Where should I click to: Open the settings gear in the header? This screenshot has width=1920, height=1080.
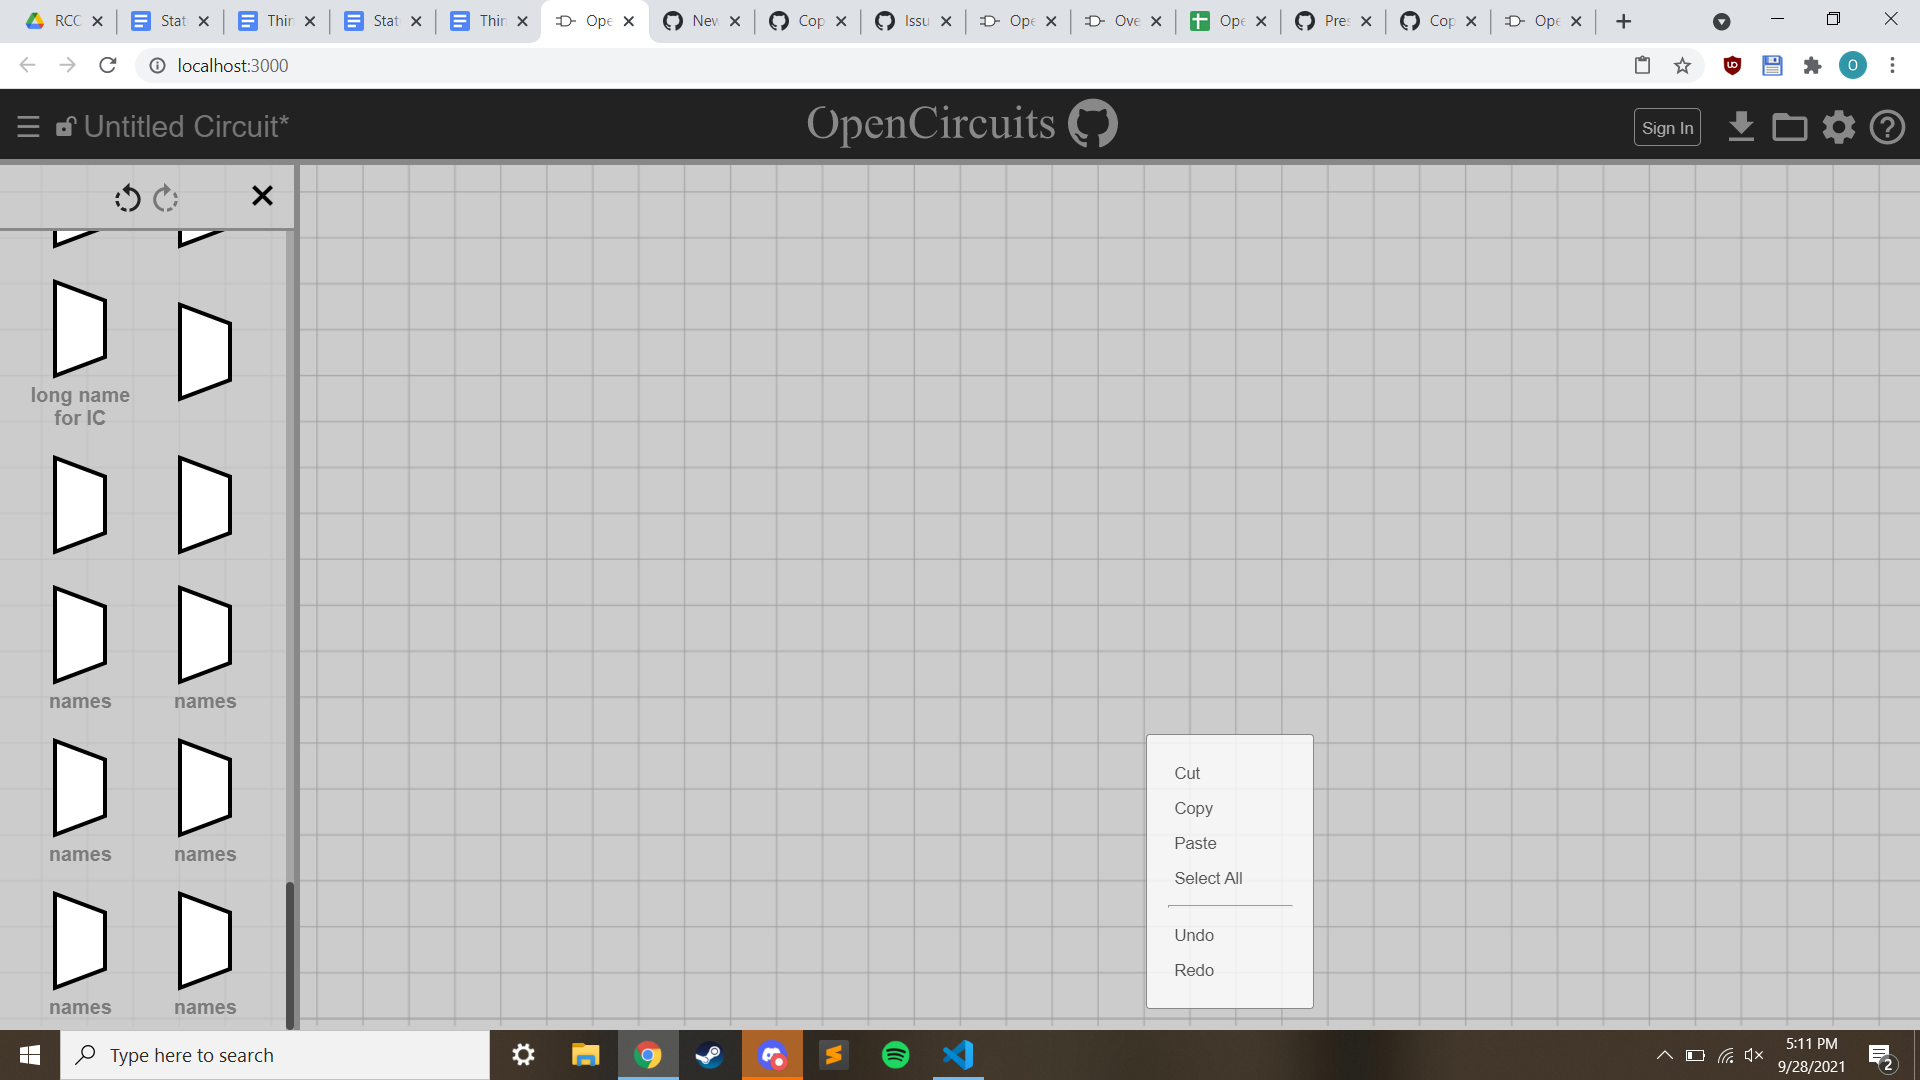point(1838,127)
